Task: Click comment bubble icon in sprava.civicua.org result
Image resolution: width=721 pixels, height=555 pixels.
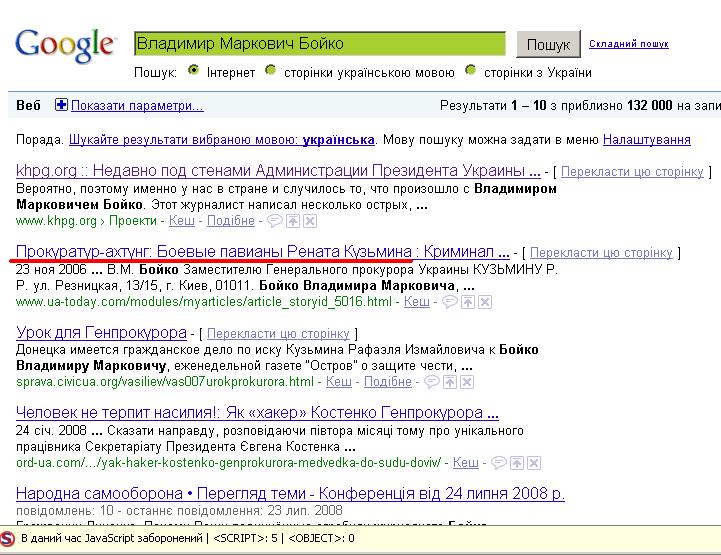Action: click(x=431, y=382)
